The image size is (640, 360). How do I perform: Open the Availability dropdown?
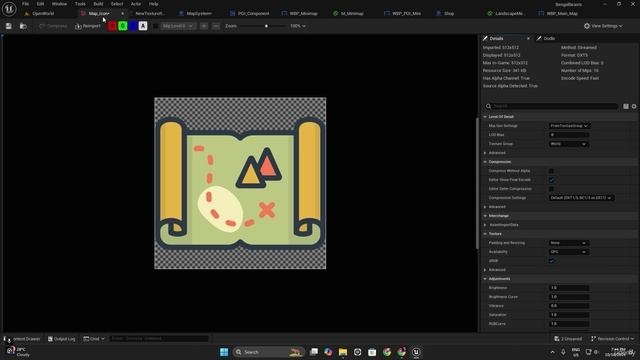click(x=569, y=251)
